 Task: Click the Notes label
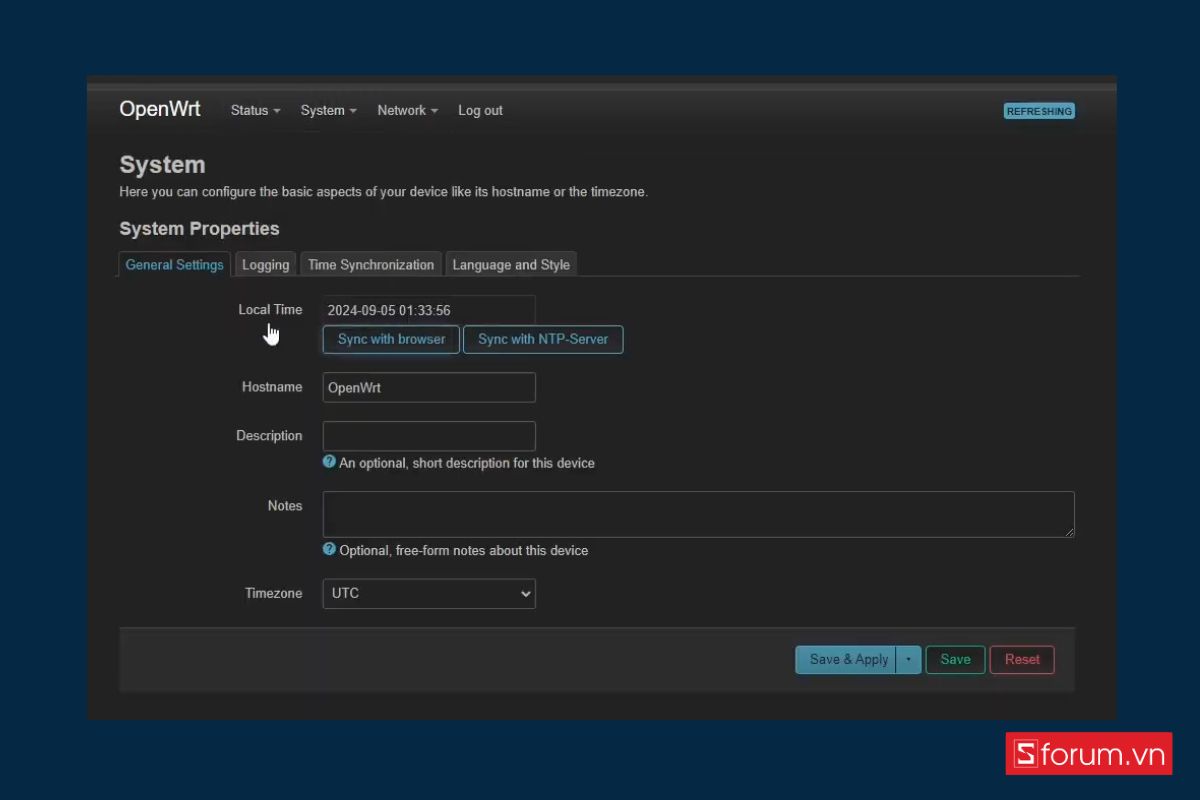[285, 506]
